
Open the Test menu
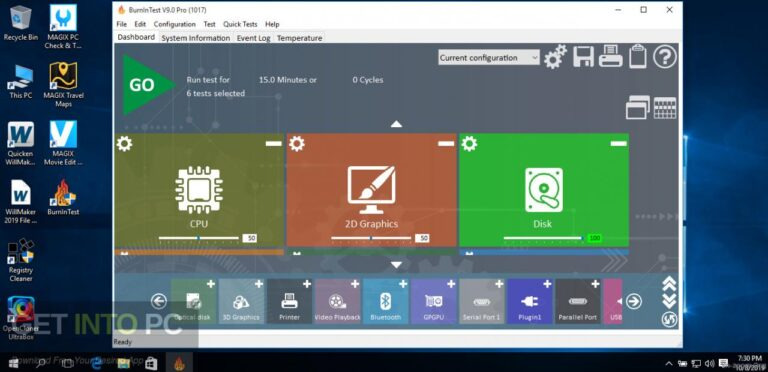210,24
